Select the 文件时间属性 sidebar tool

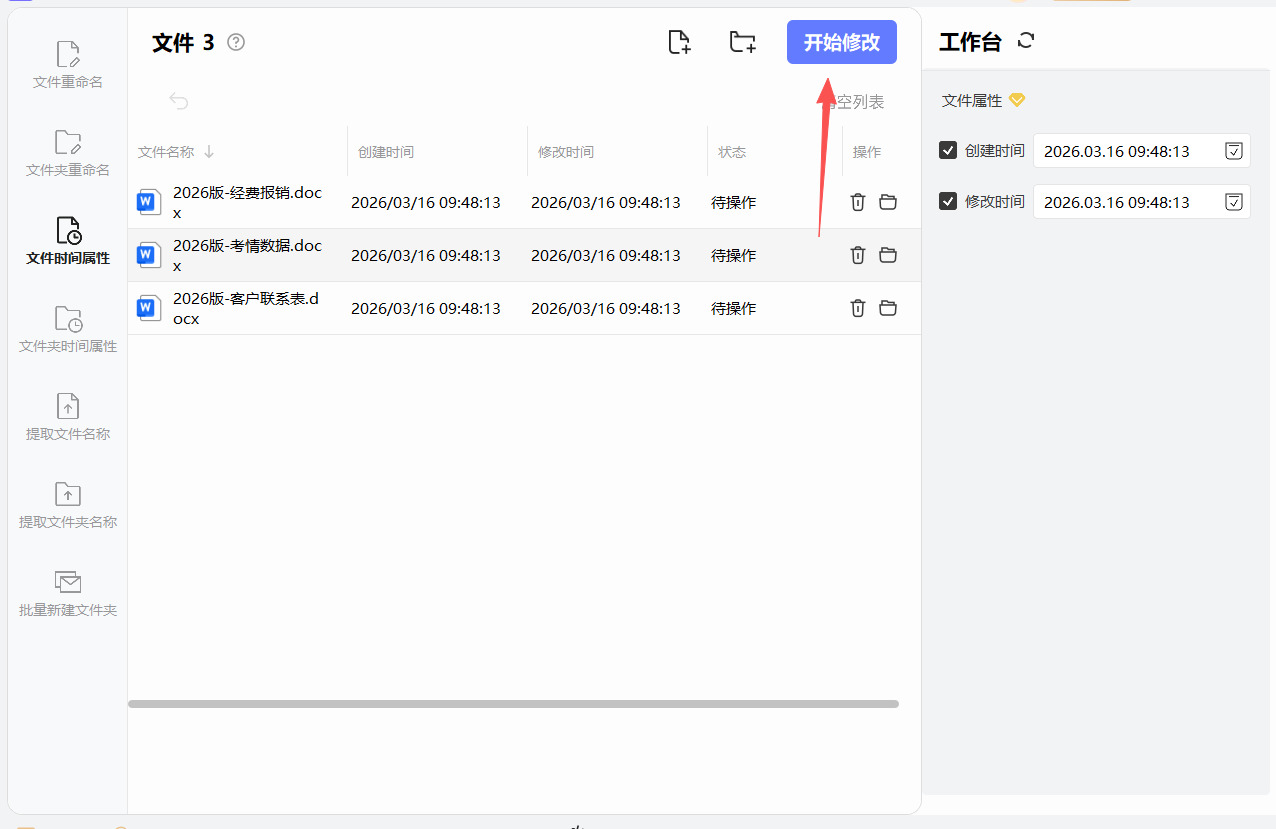click(x=68, y=241)
